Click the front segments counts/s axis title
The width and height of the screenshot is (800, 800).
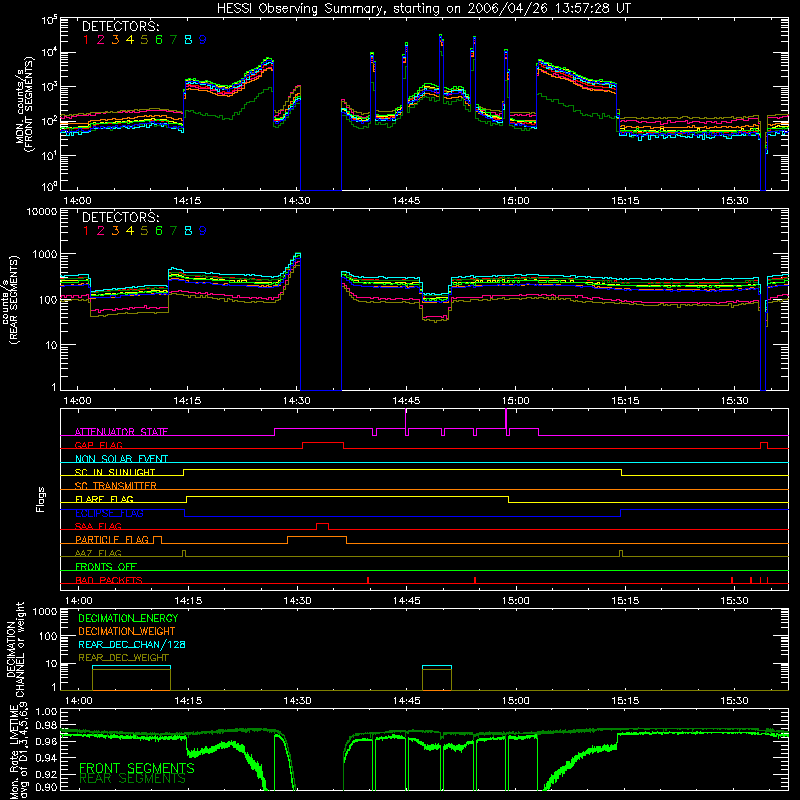click(25, 105)
